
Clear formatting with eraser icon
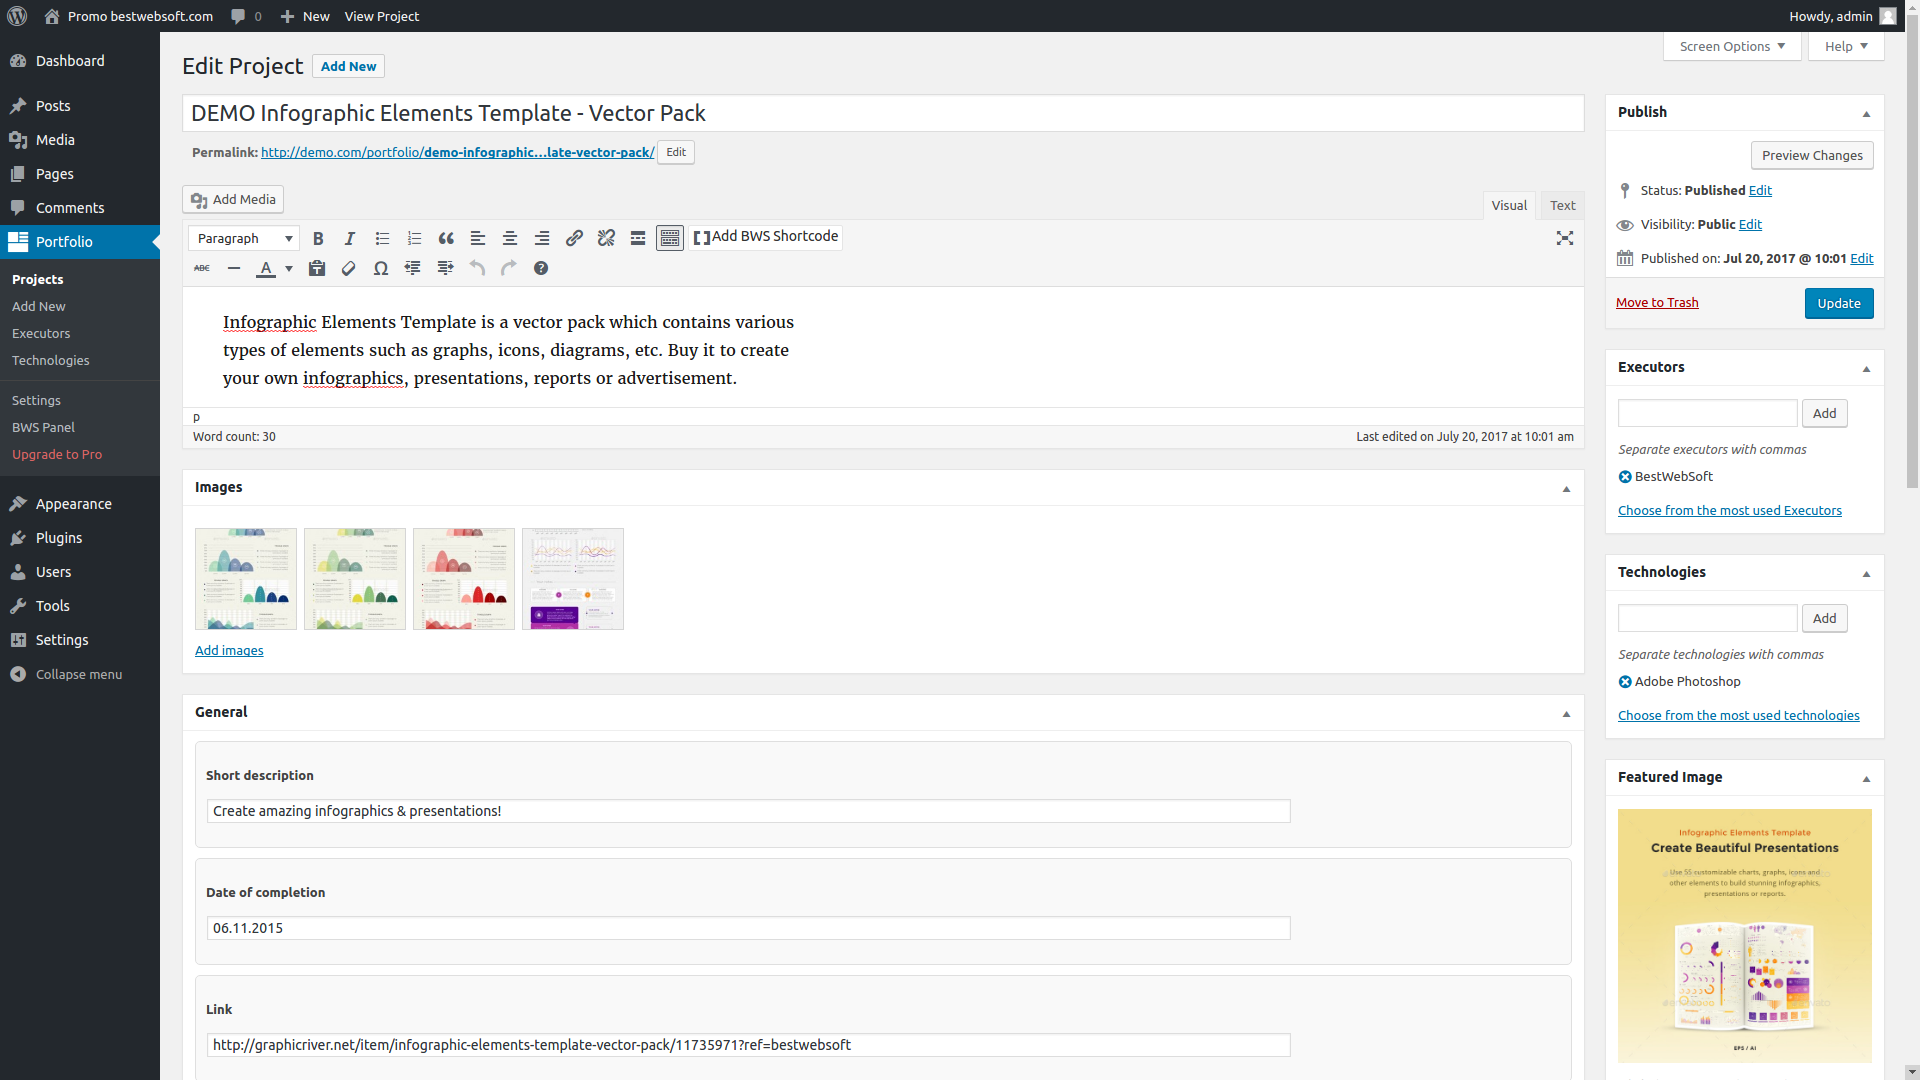tap(349, 268)
